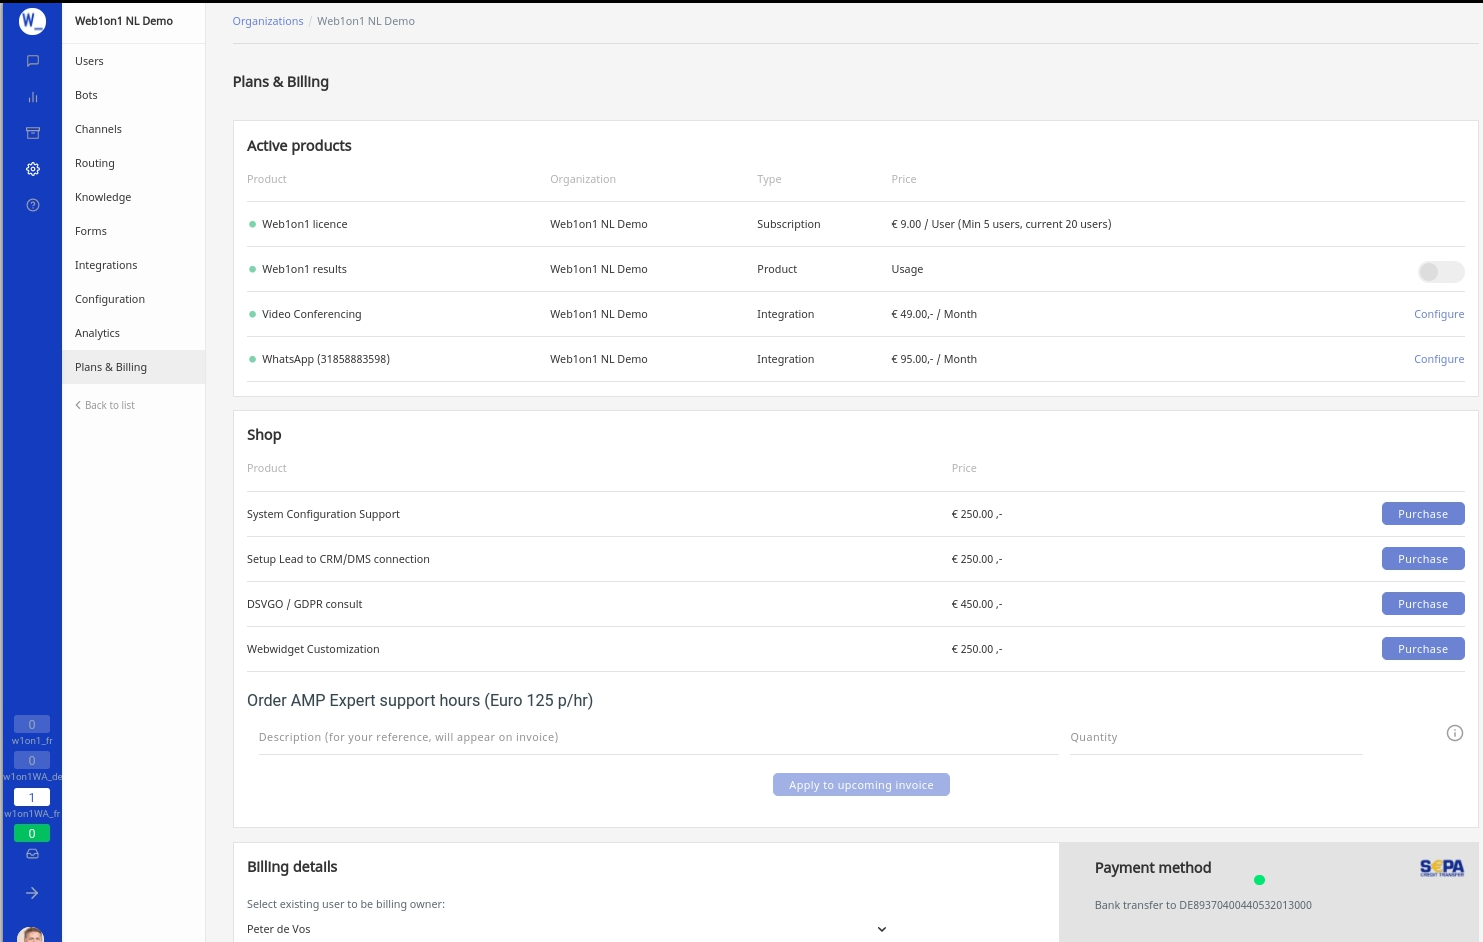Open the inbox tray icon
The image size is (1483, 942).
coord(32,854)
